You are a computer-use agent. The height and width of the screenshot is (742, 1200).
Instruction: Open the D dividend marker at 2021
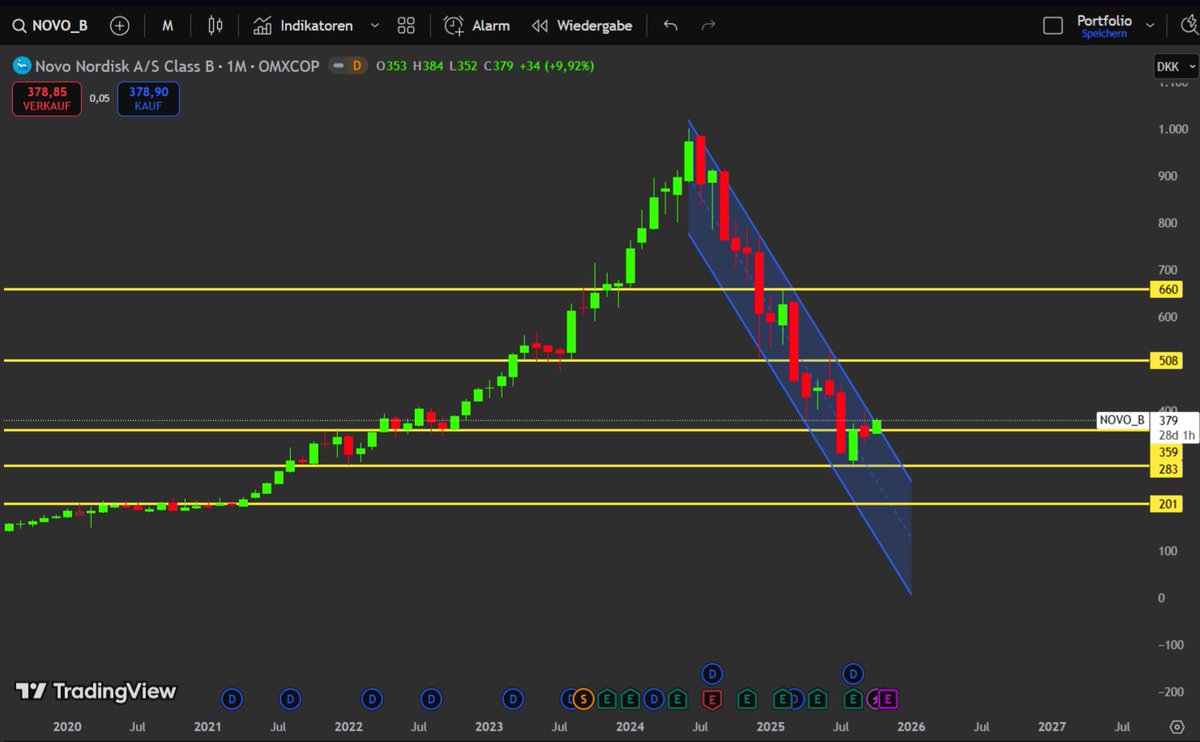[232, 698]
